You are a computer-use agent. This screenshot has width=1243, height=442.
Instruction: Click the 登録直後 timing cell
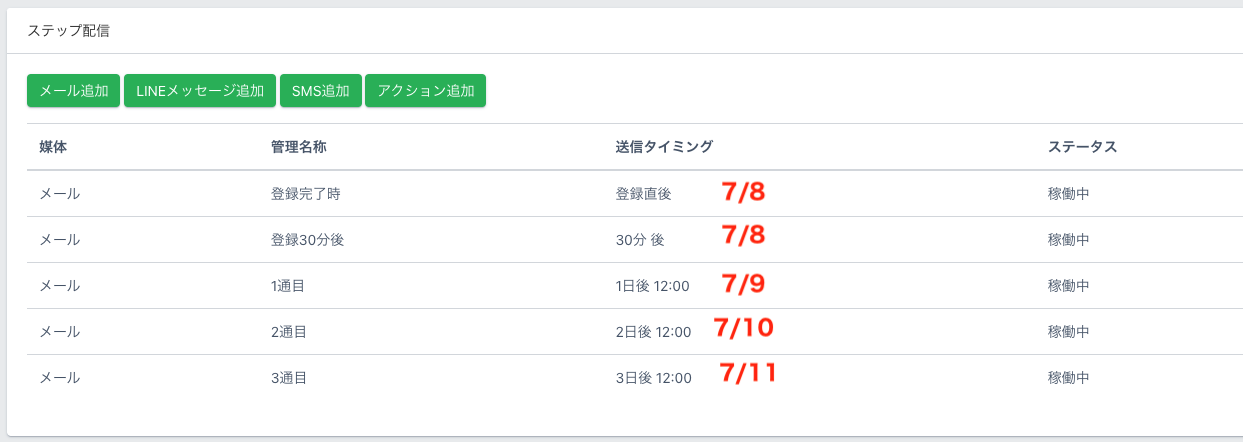(643, 194)
